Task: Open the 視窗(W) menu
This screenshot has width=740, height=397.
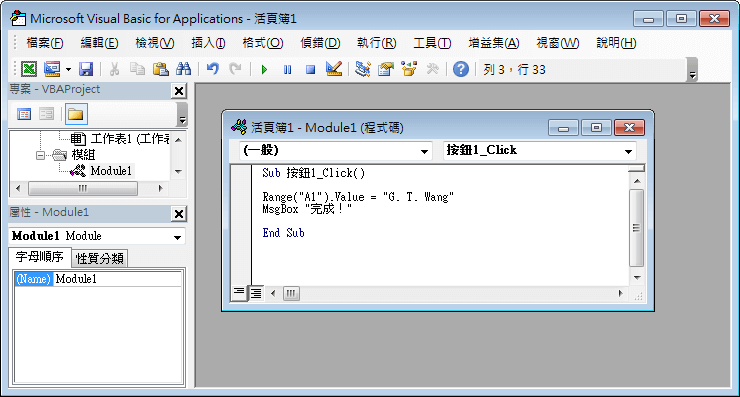Action: [557, 43]
